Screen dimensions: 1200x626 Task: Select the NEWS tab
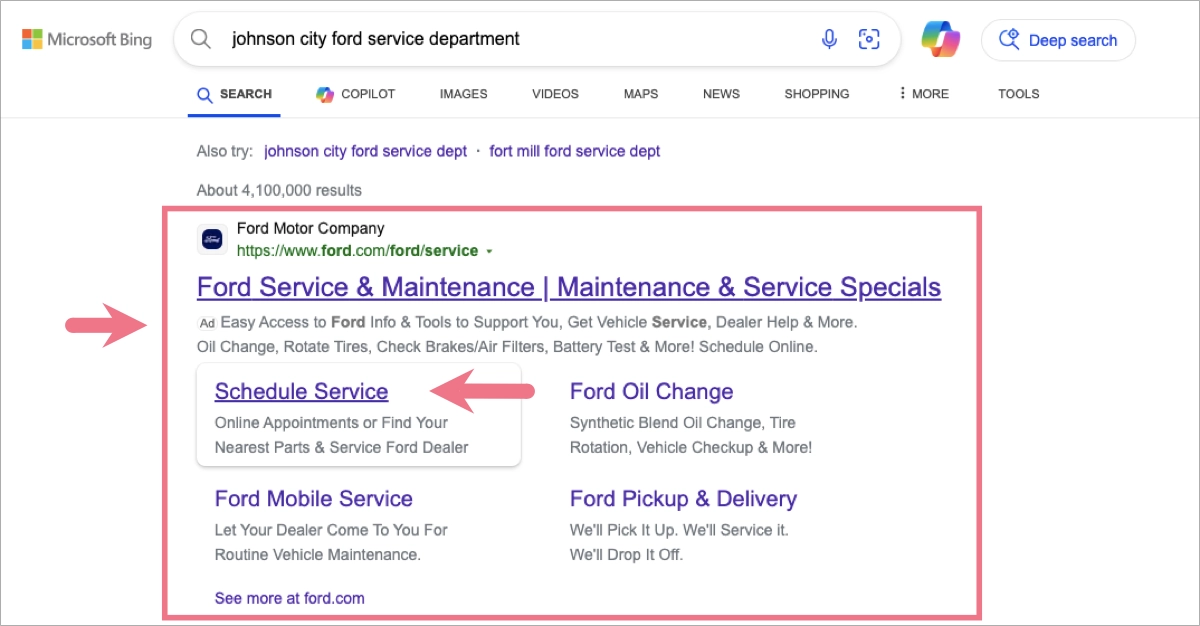point(720,93)
